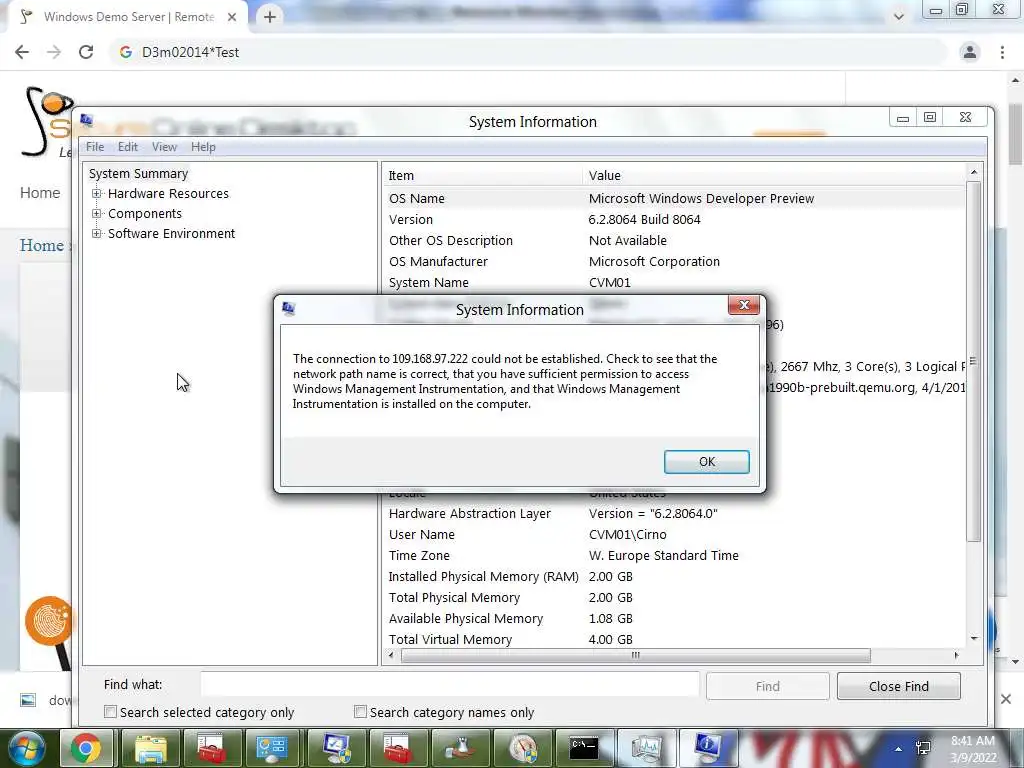Open the Help menu
The image size is (1024, 768).
(203, 147)
